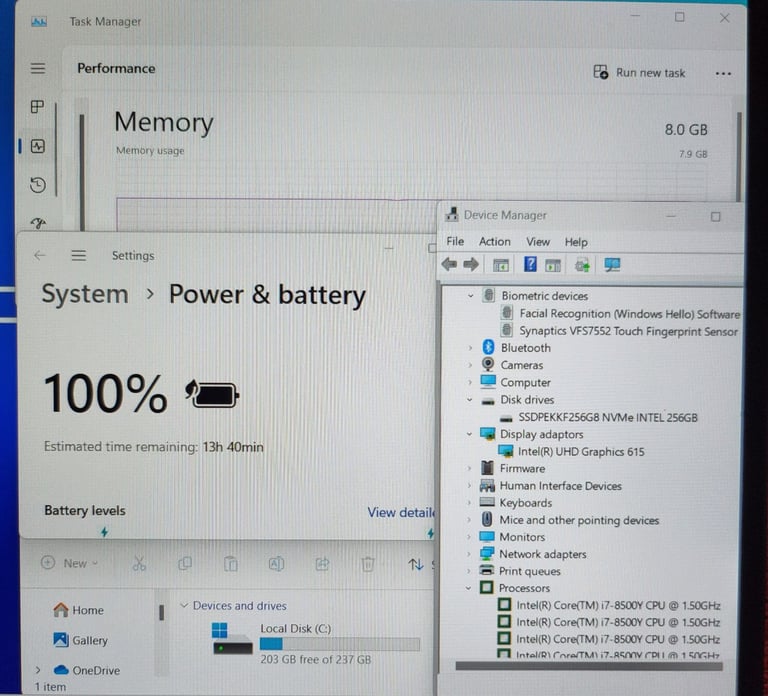
Task: Click Paste icon in File Explorer toolbar
Action: 231,564
